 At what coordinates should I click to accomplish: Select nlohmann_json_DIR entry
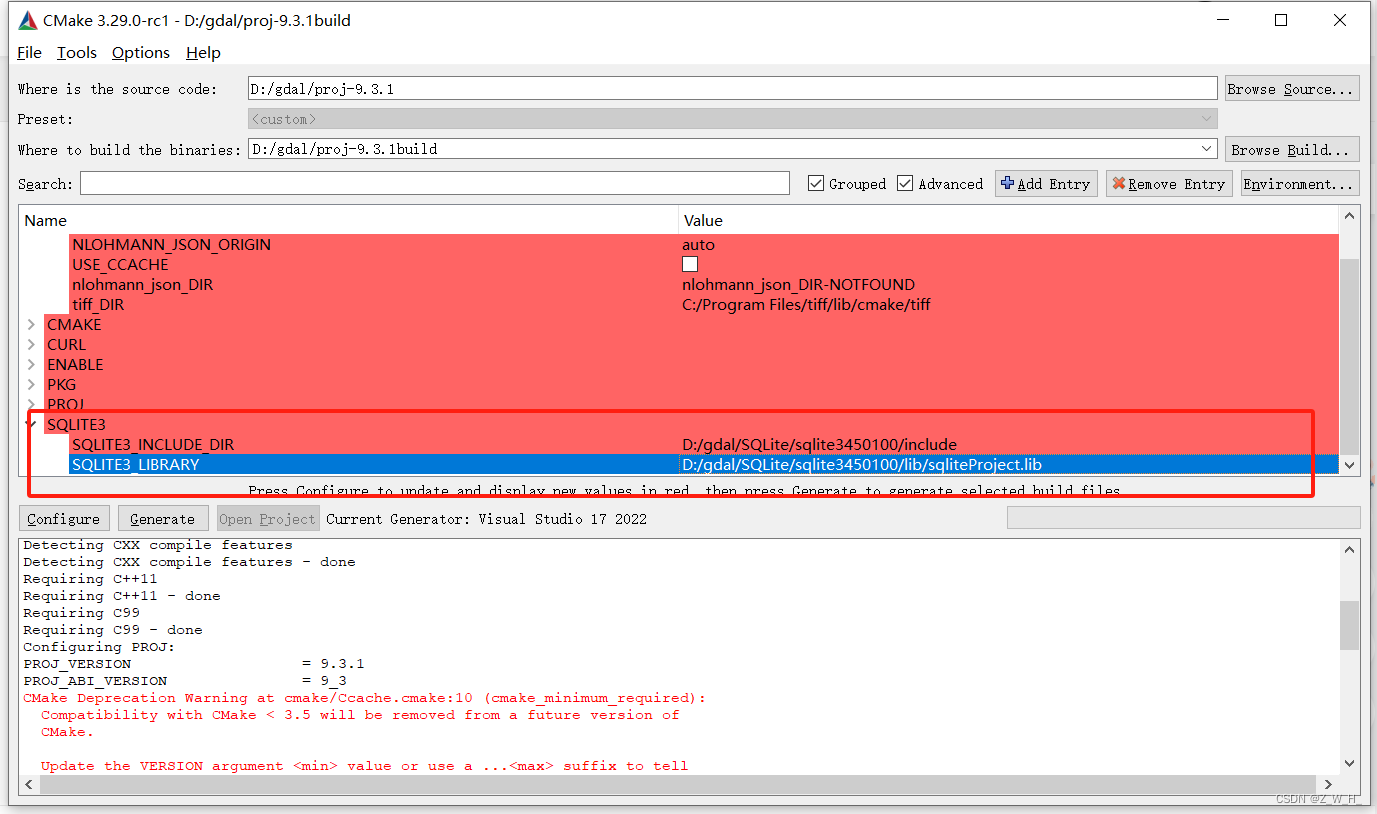point(142,284)
